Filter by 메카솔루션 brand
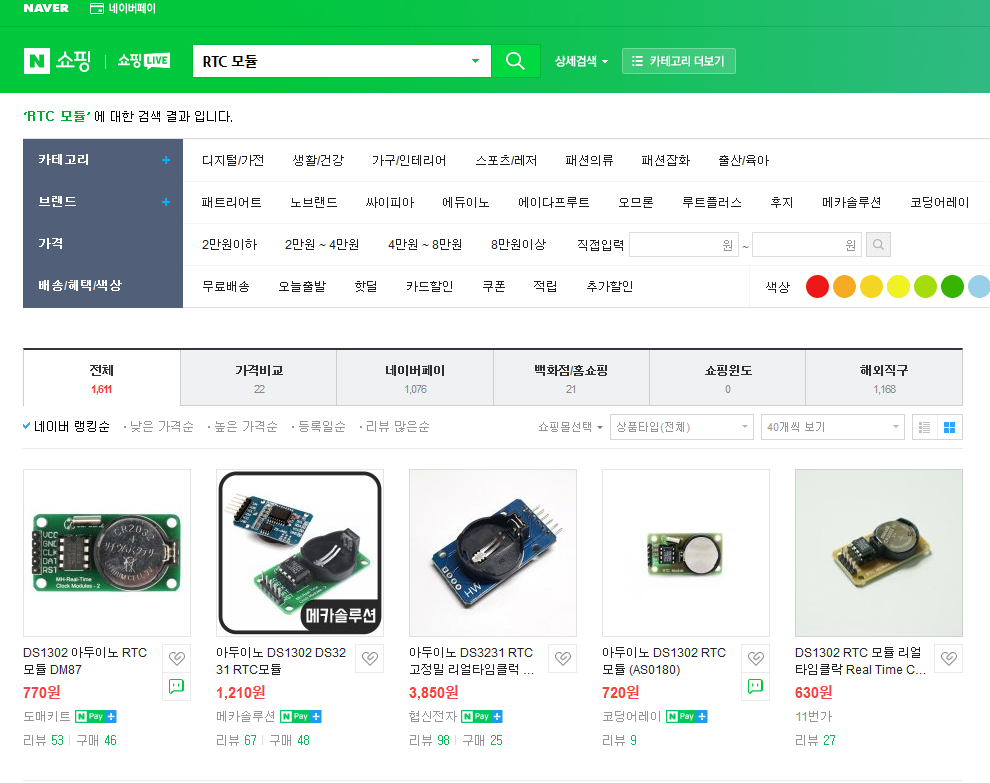This screenshot has height=783, width=990. pos(851,203)
